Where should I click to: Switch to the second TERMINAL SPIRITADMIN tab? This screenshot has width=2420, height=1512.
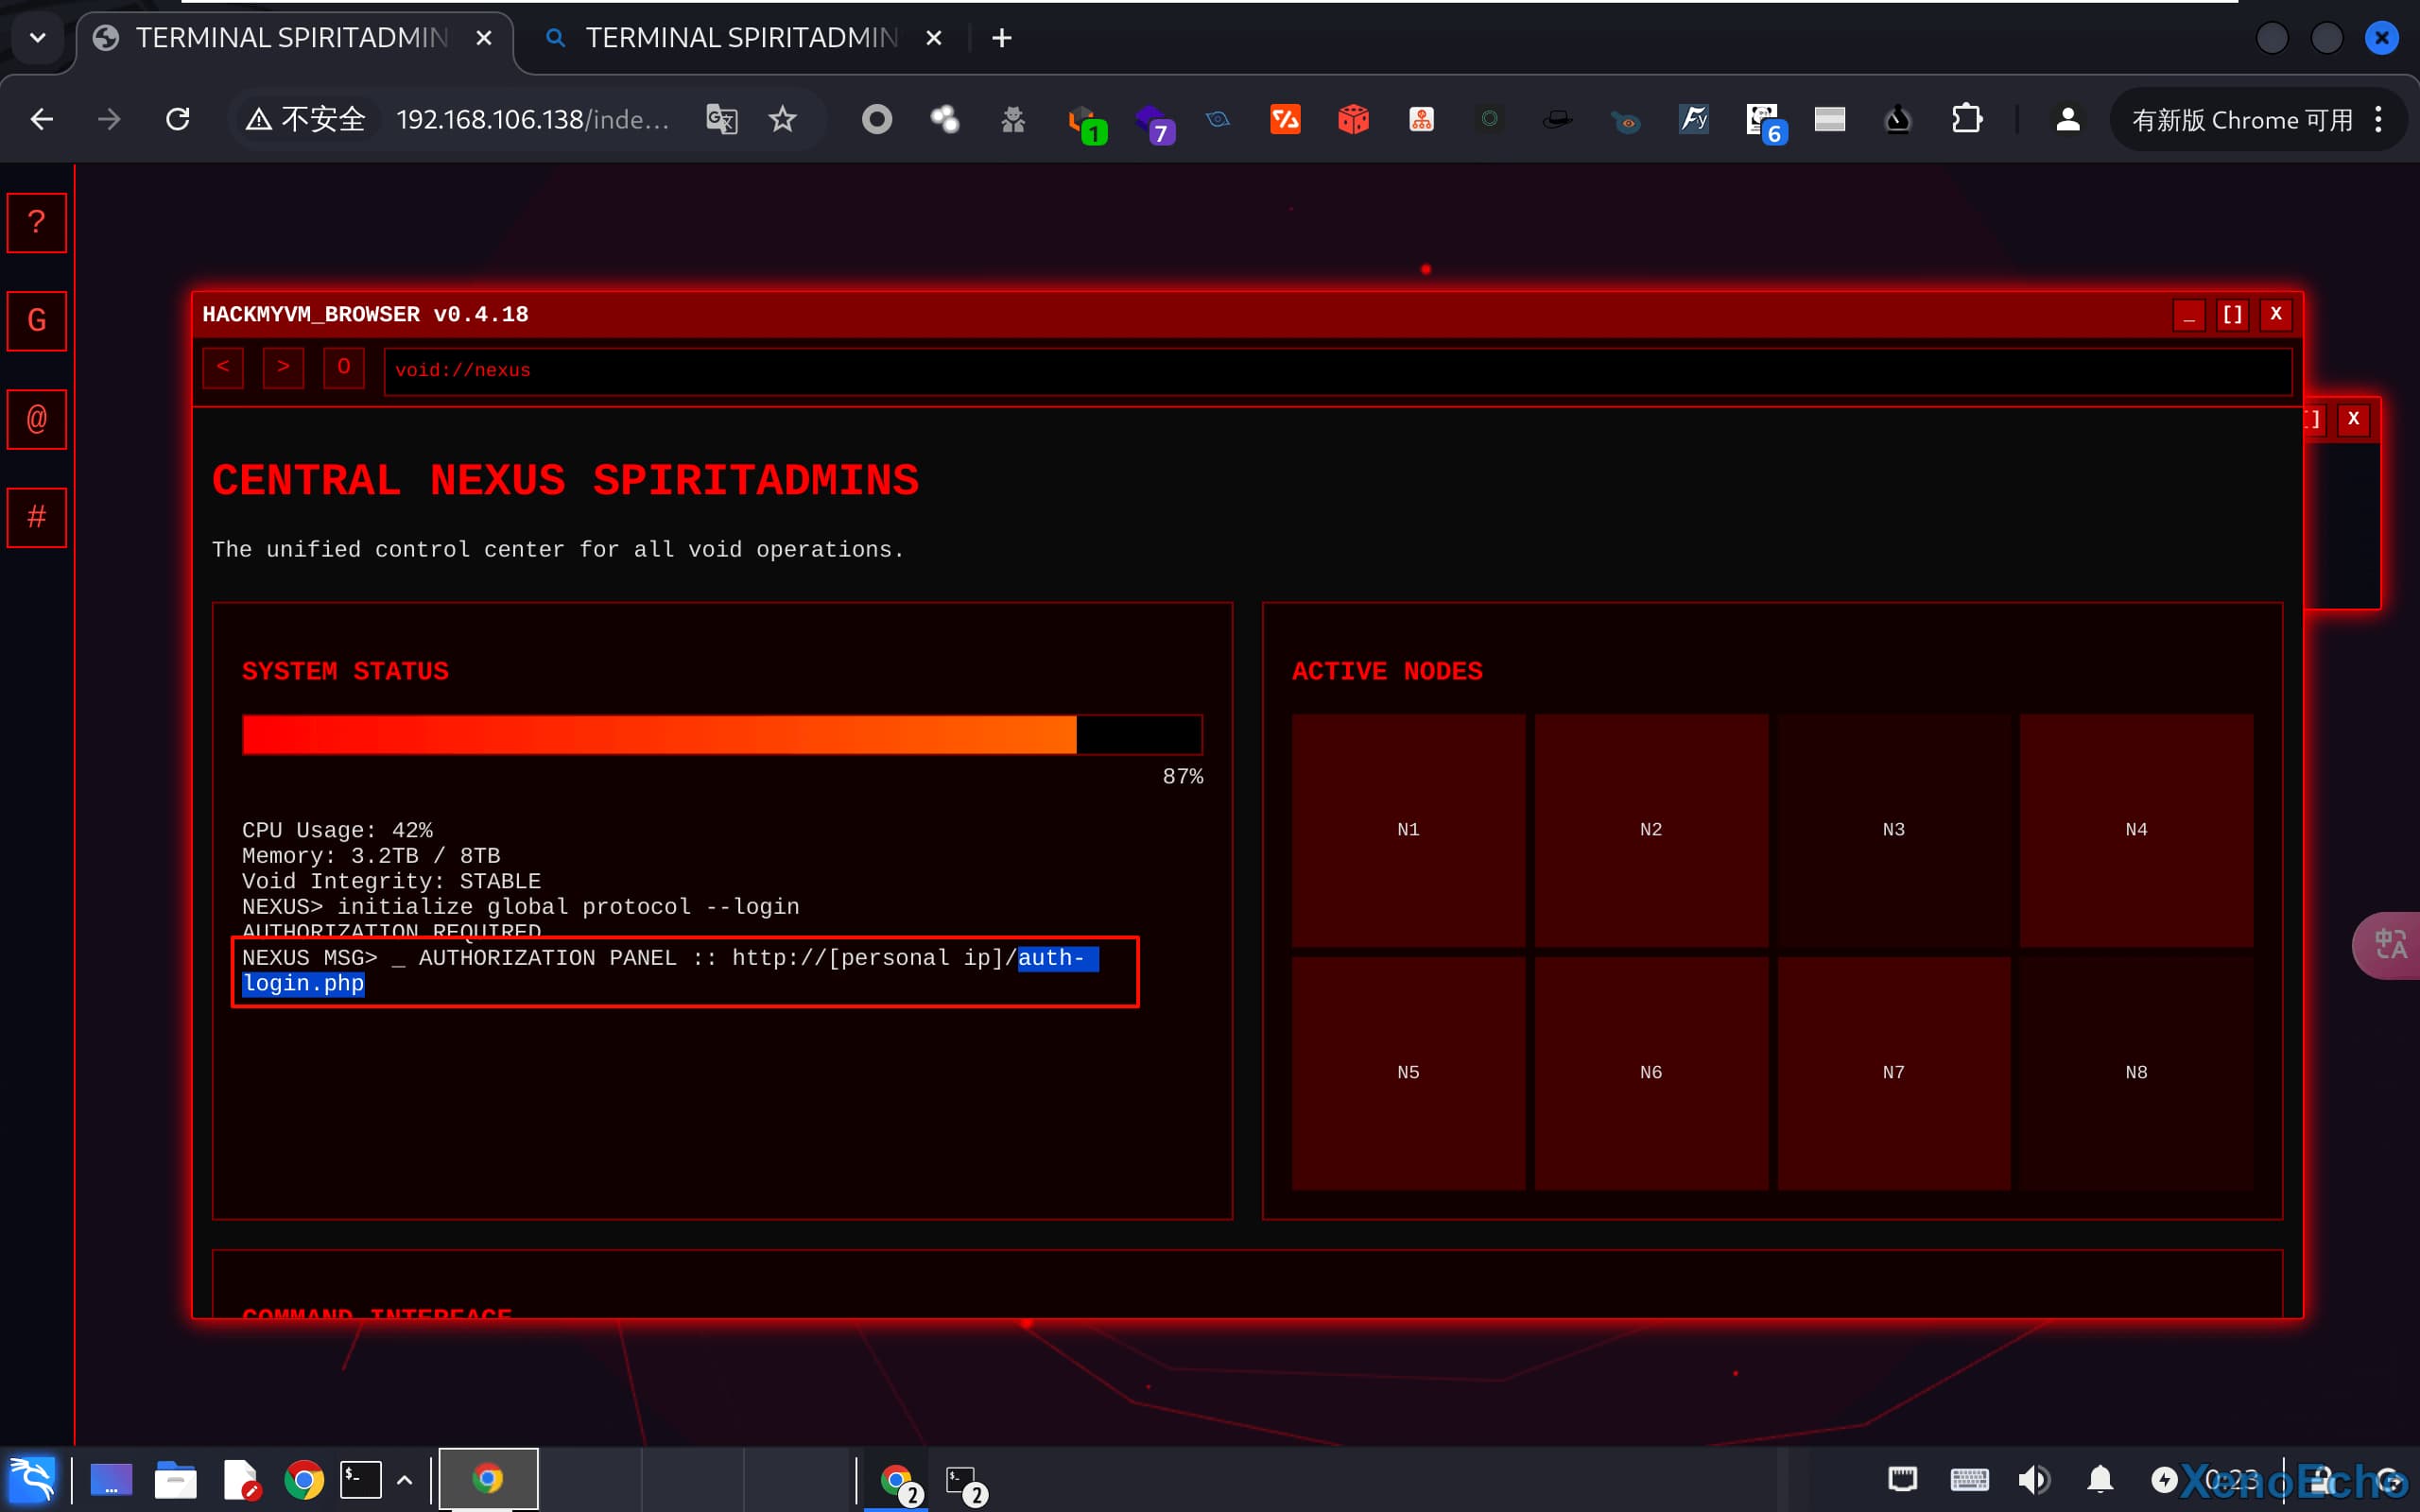740,38
